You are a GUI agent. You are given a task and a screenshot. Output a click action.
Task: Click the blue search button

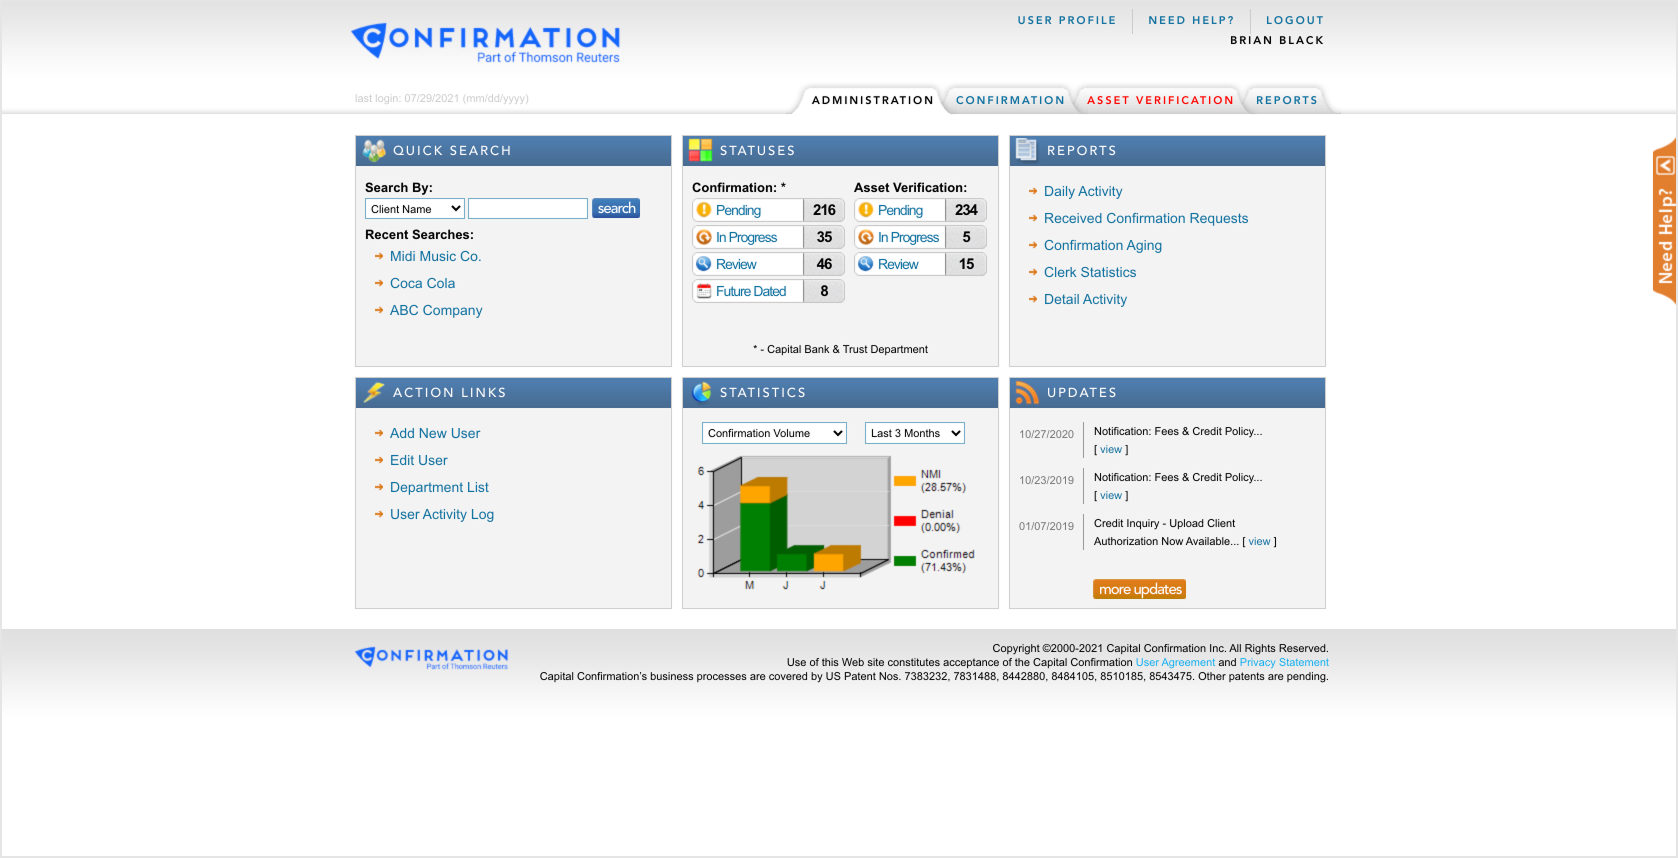(x=616, y=208)
